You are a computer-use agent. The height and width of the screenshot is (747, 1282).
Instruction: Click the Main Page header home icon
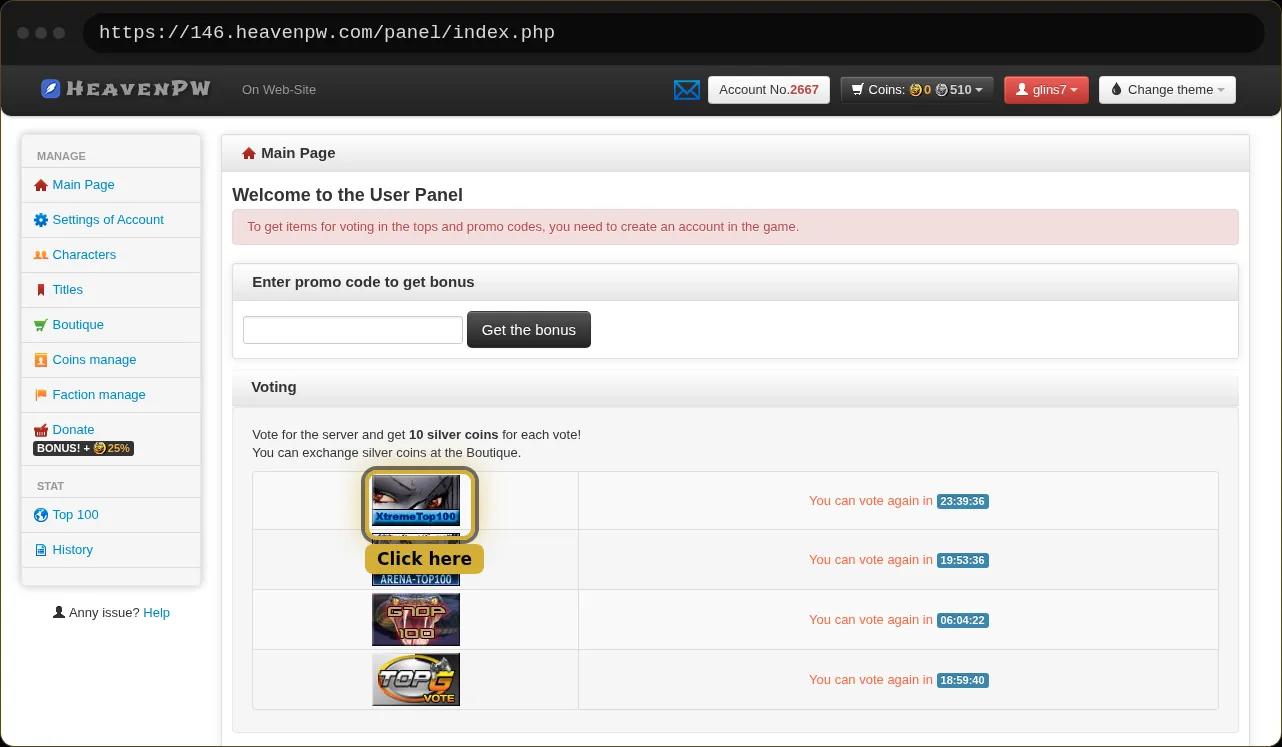[x=249, y=153]
